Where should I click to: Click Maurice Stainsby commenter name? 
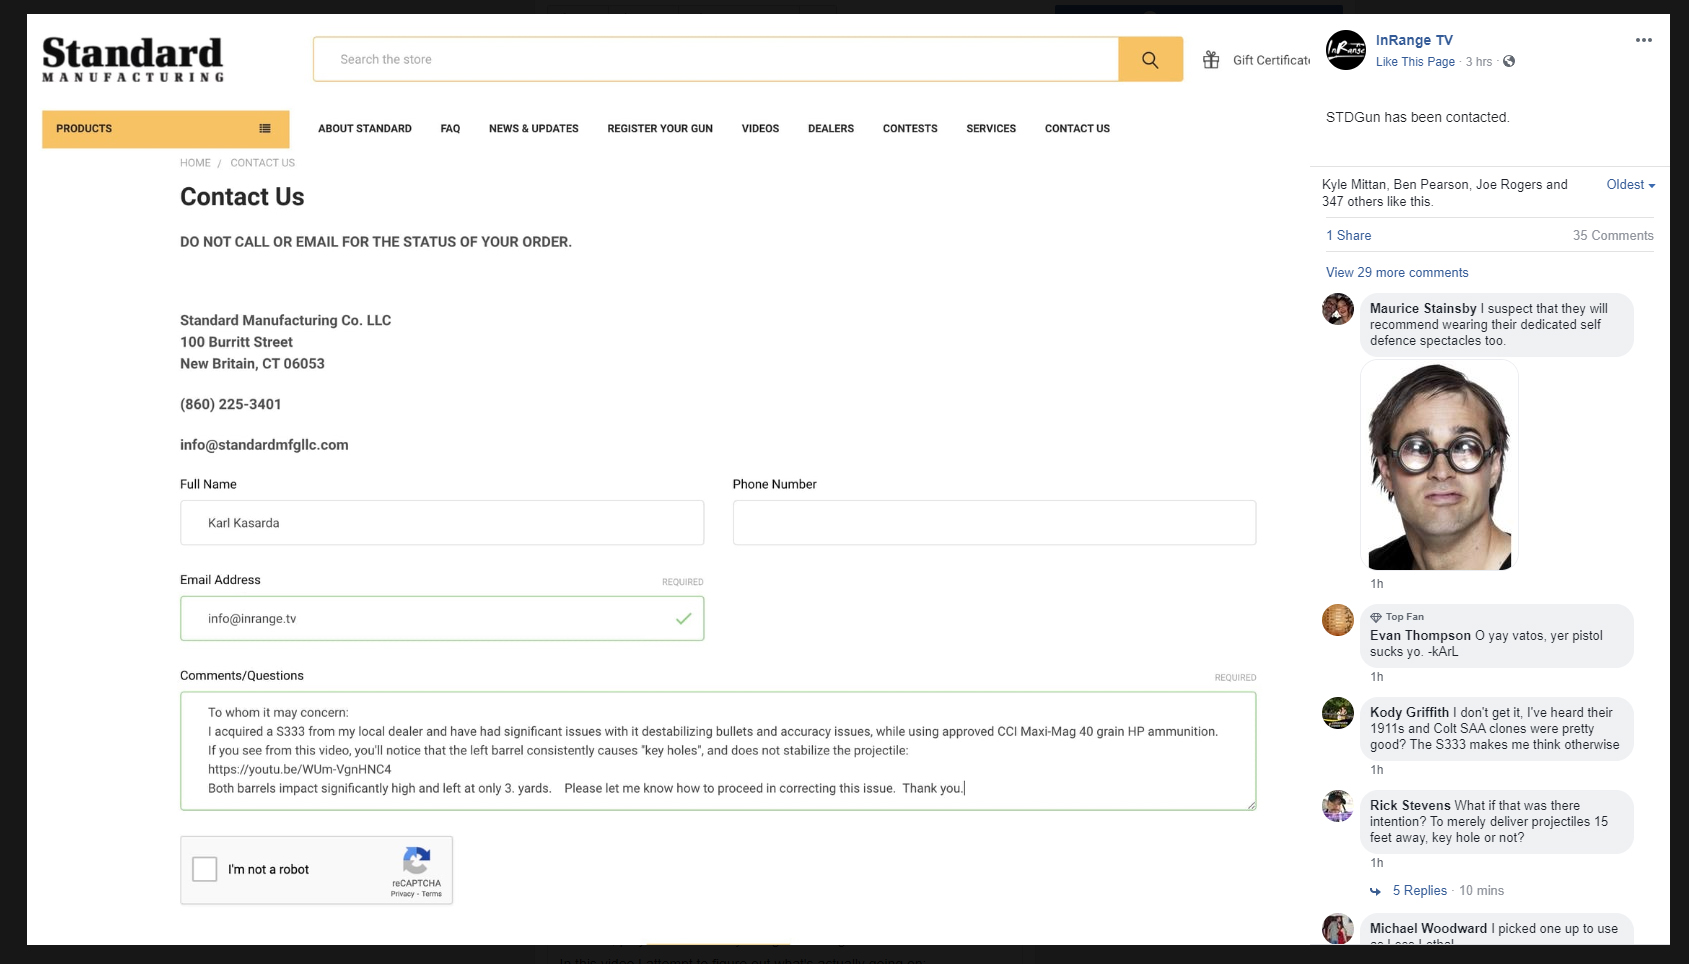click(x=1423, y=309)
